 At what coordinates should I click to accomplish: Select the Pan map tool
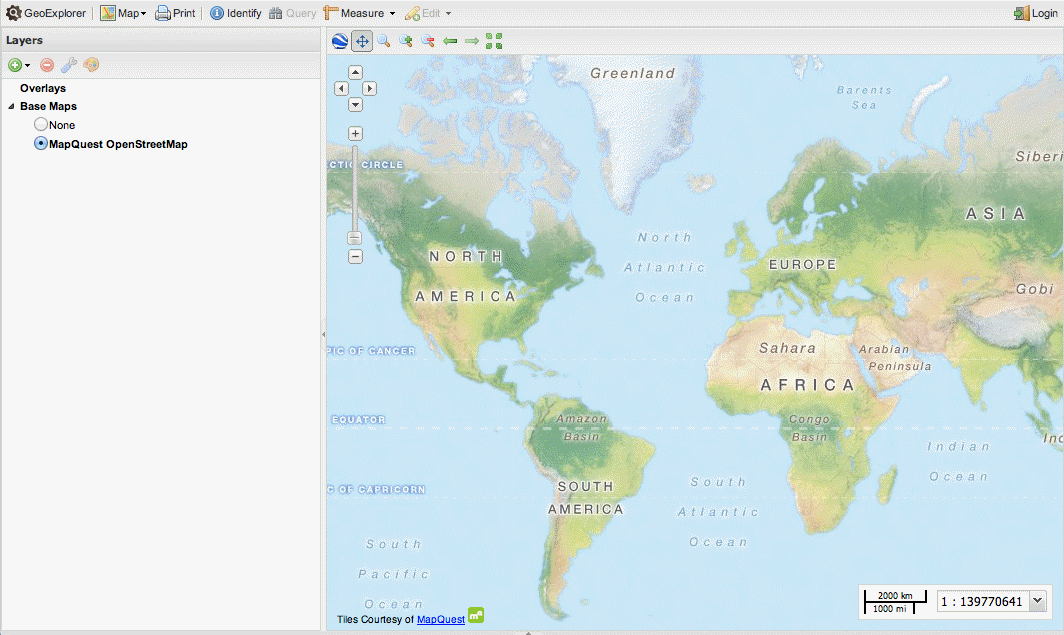(362, 41)
